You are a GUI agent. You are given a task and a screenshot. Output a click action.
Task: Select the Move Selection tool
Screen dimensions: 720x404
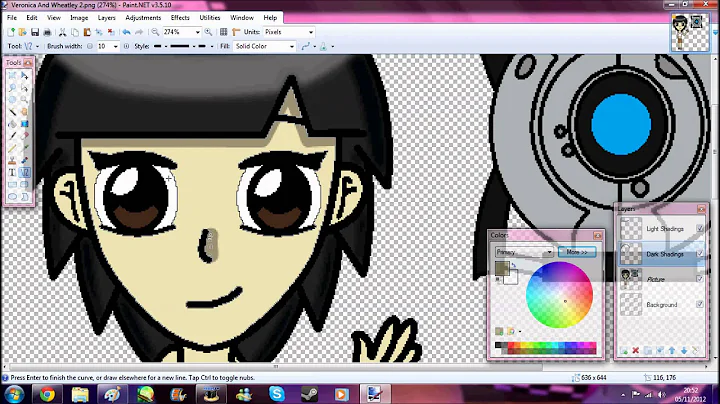24,87
